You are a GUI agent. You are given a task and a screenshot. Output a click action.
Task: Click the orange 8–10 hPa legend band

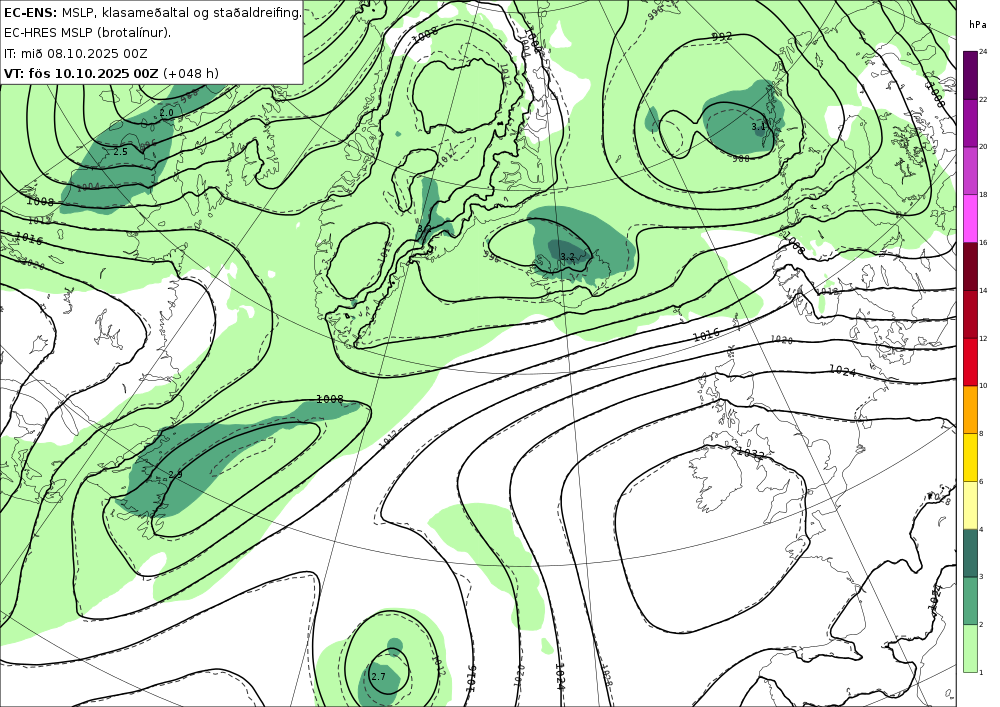[970, 409]
